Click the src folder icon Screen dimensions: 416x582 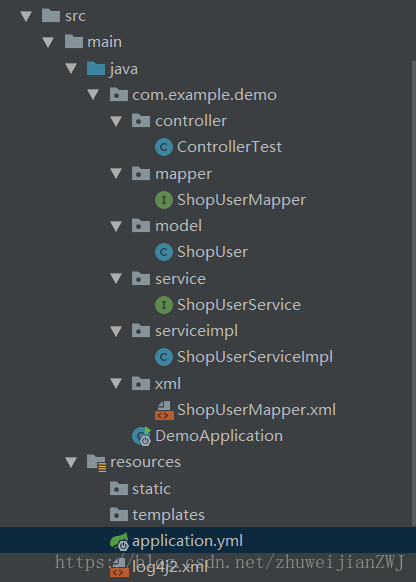[51, 16]
